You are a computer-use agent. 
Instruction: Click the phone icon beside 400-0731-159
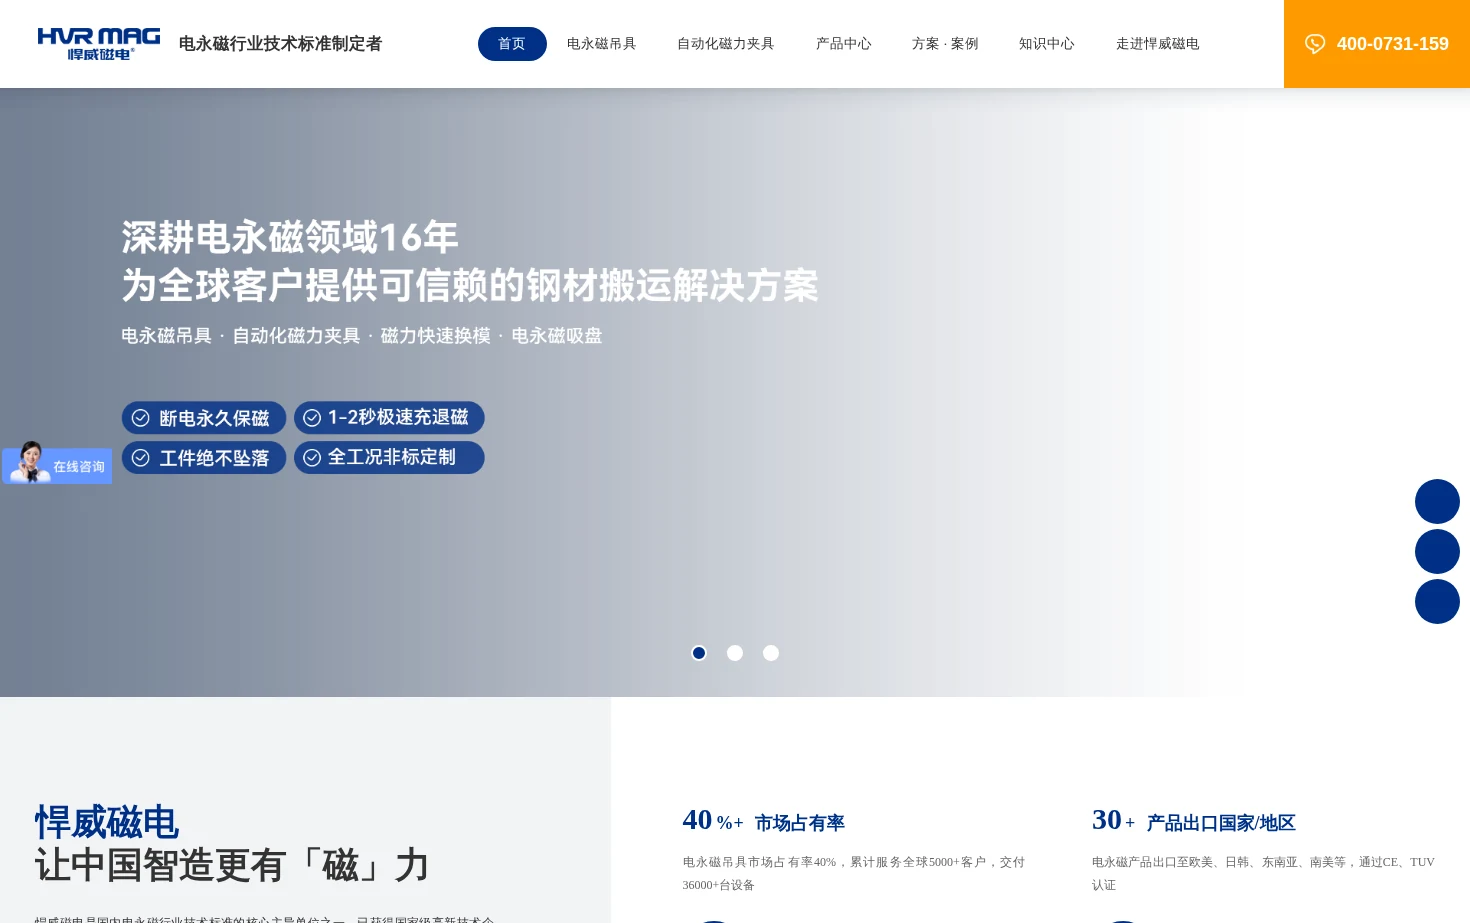[1315, 44]
